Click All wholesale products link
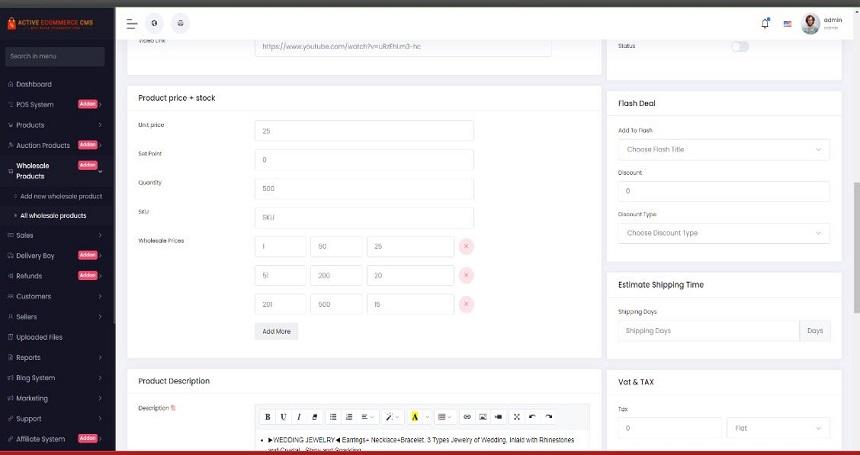 tap(53, 216)
